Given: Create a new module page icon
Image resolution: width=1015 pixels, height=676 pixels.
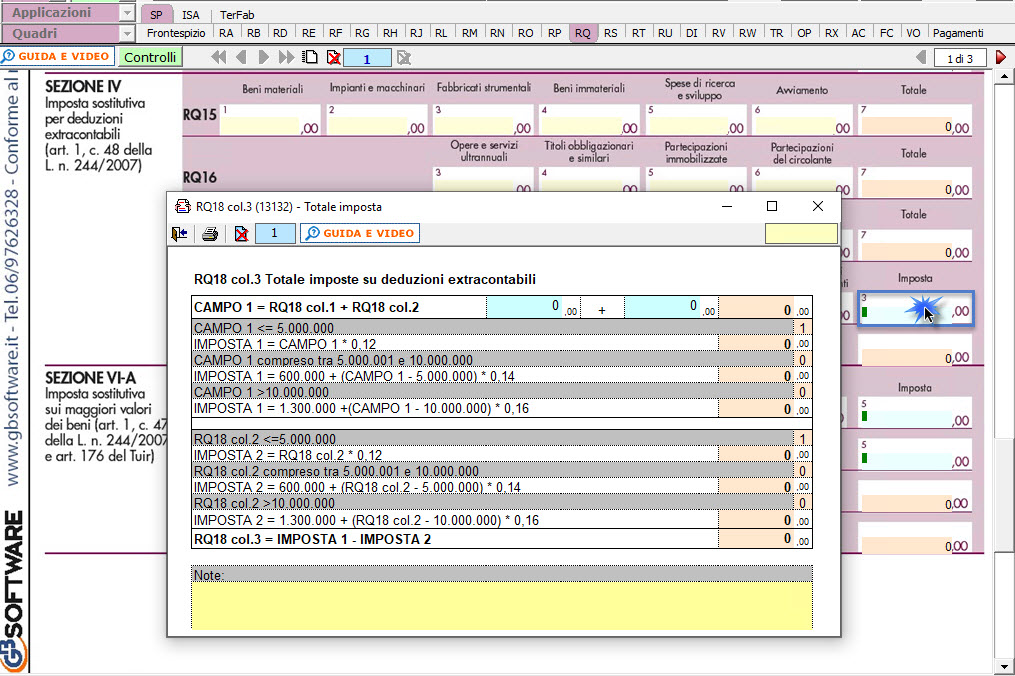Looking at the screenshot, I should tap(311, 58).
